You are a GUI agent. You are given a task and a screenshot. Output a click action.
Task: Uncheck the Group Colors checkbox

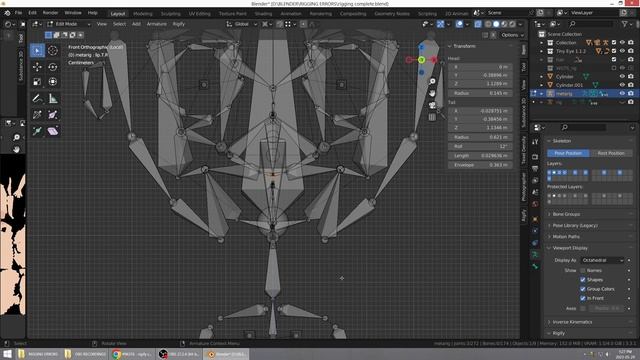pos(583,289)
